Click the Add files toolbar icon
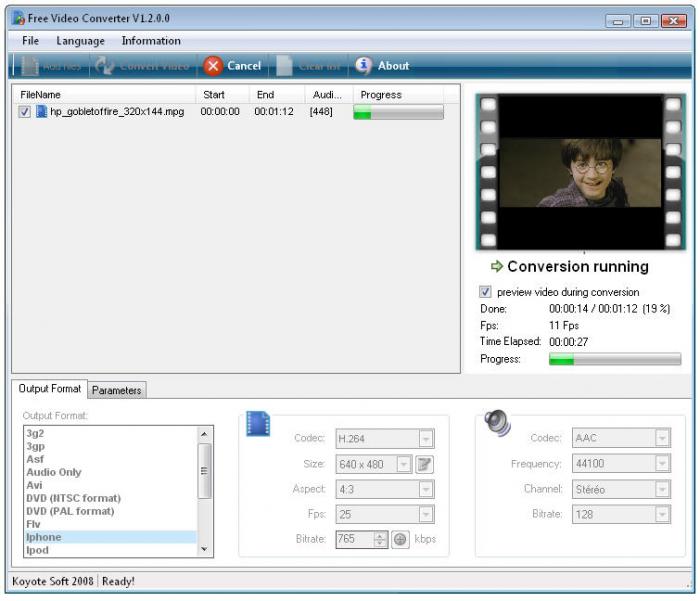The height and width of the screenshot is (601, 700). tap(30, 66)
